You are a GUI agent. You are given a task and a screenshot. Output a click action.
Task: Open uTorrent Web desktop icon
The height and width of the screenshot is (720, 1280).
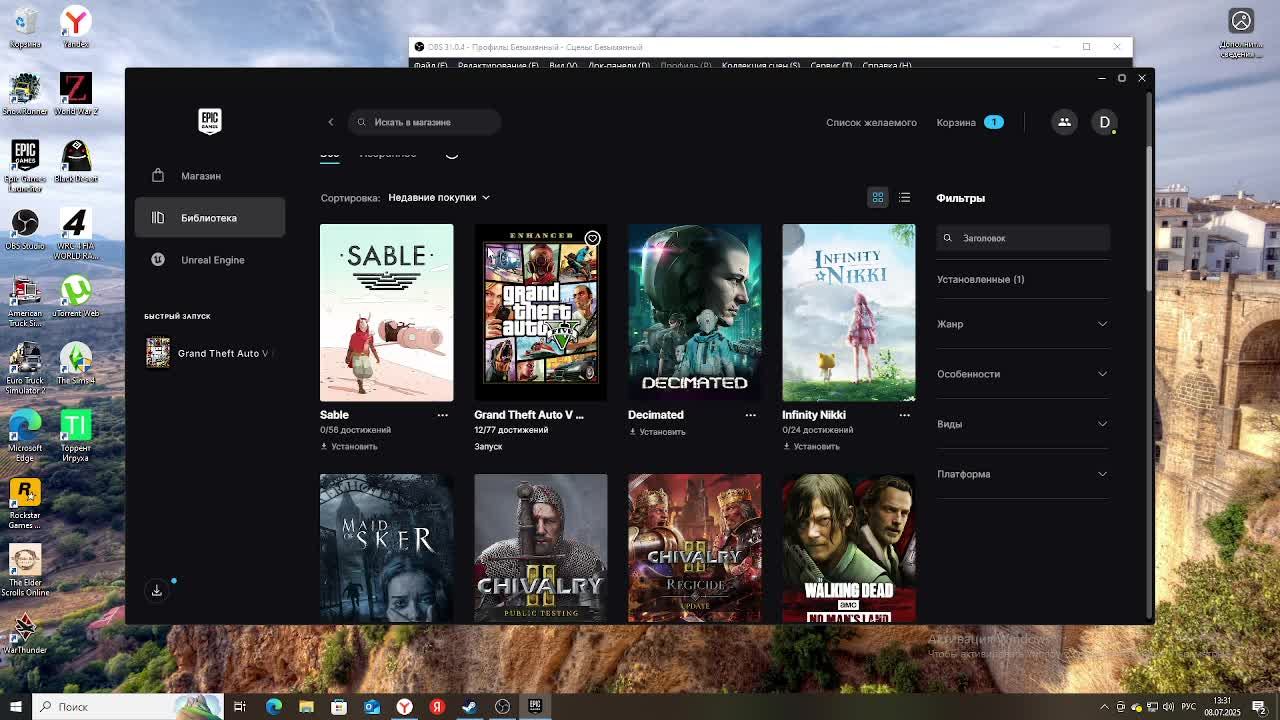[x=75, y=296]
